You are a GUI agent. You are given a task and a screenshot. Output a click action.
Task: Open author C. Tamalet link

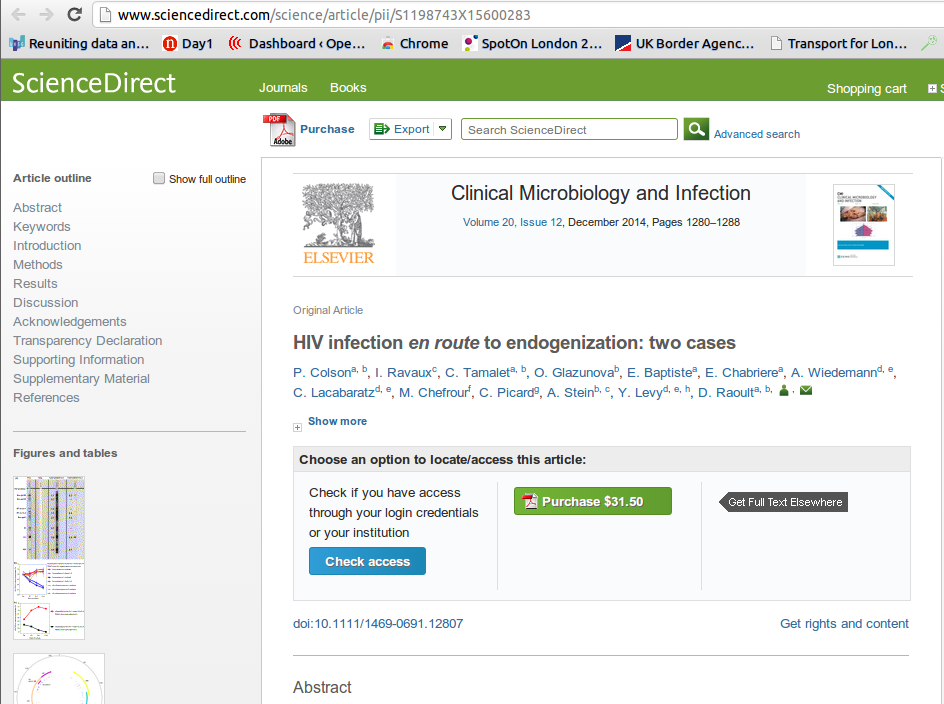pos(477,373)
